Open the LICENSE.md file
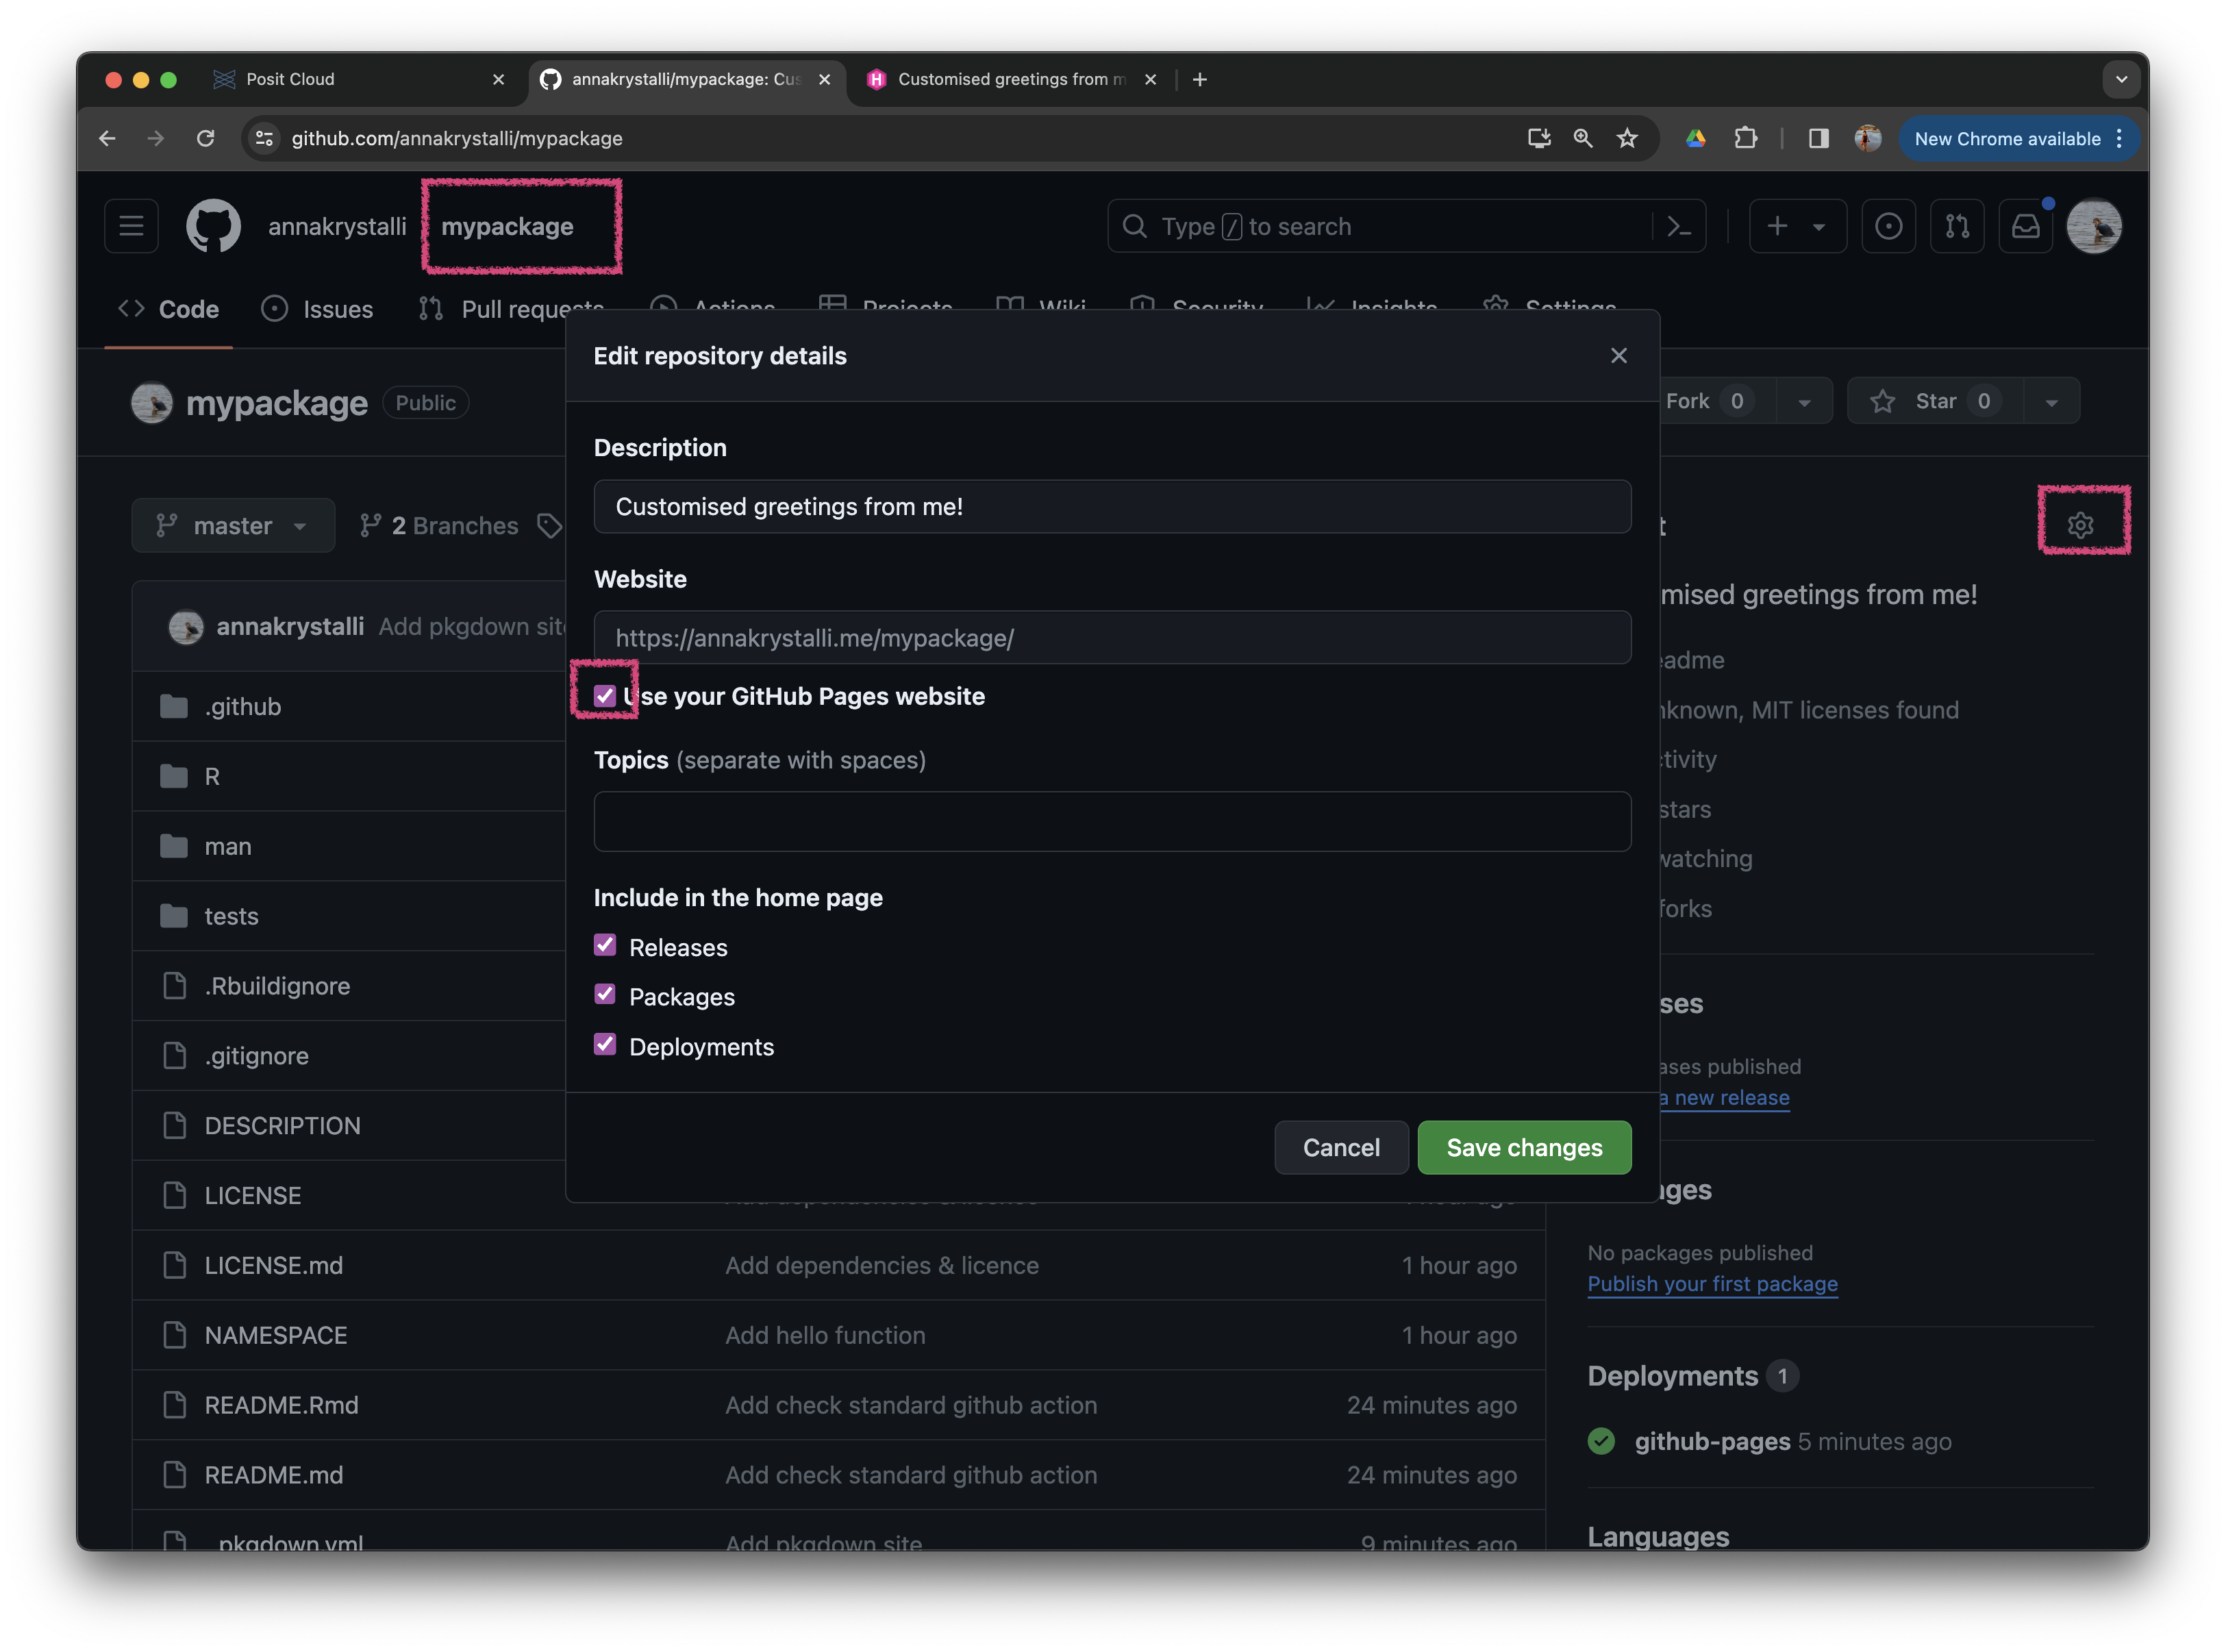The height and width of the screenshot is (1652, 2226). pos(273,1266)
